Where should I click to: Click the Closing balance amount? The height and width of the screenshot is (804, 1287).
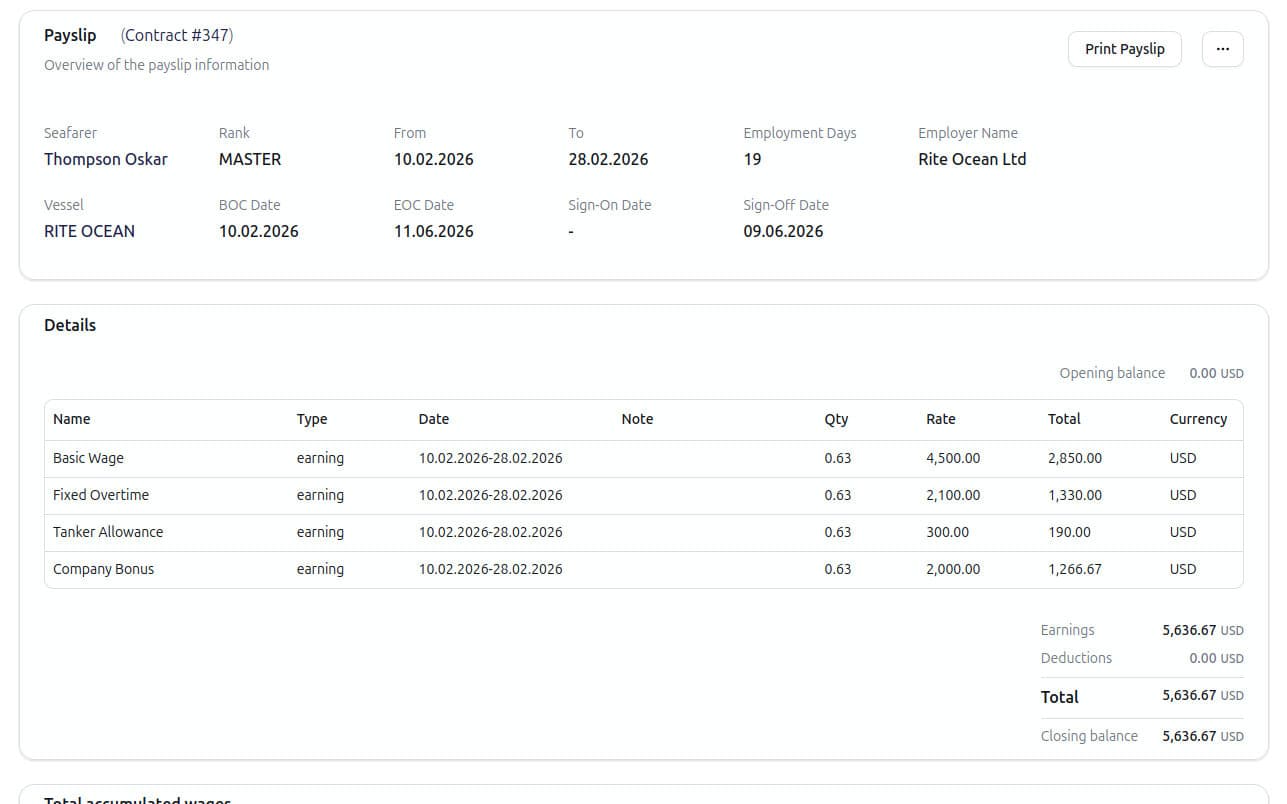coord(1203,736)
